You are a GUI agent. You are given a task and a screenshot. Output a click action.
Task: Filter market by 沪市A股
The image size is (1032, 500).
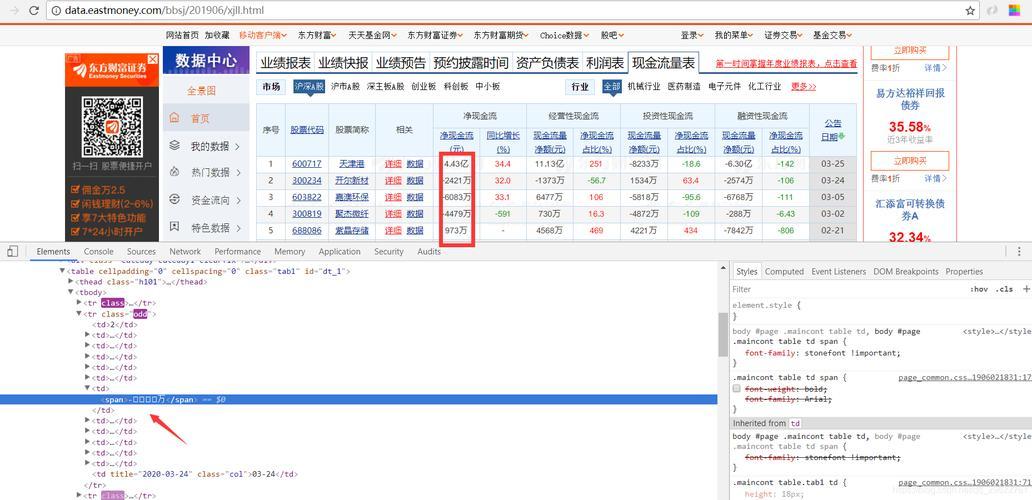[346, 86]
